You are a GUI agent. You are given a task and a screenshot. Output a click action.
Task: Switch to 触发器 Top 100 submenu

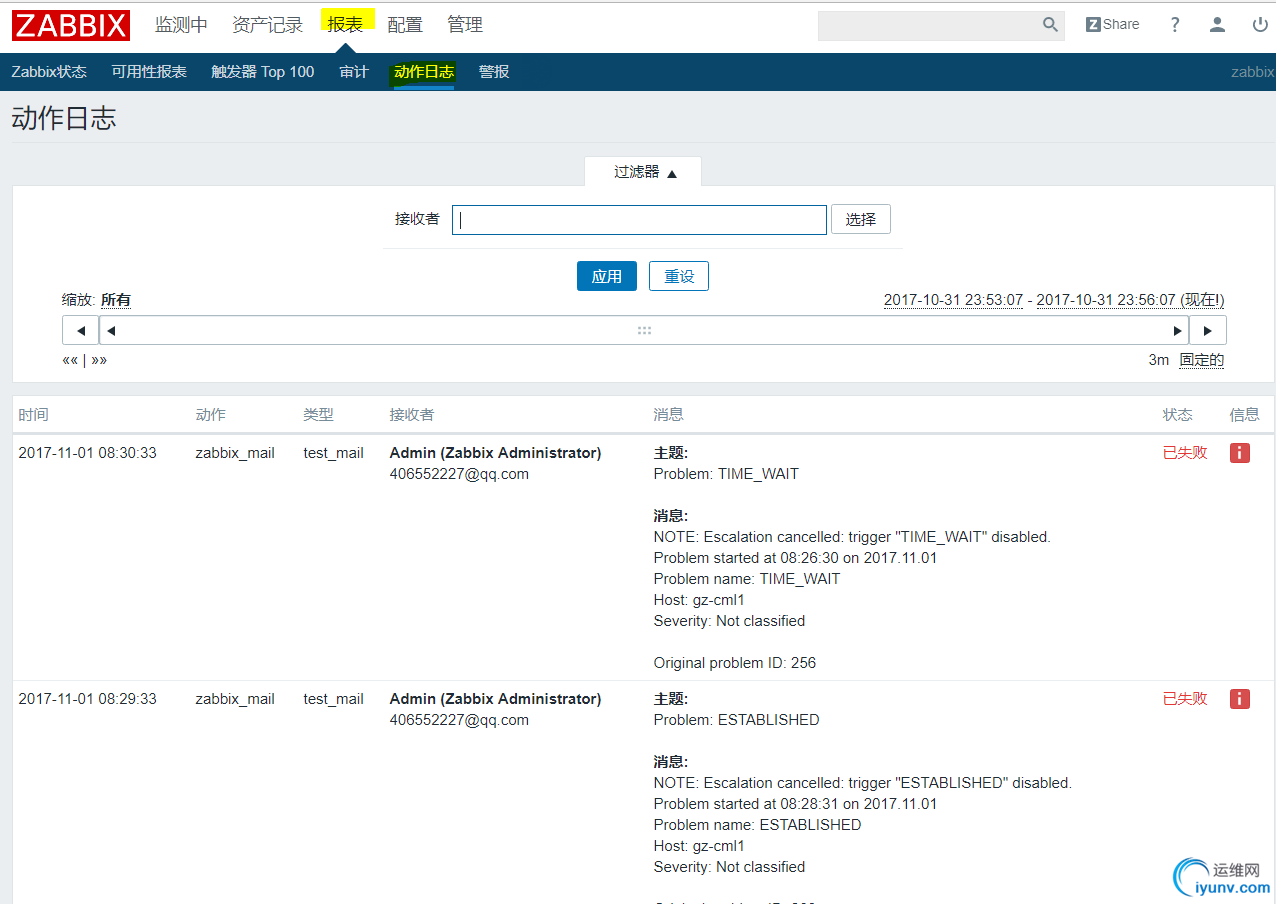(x=263, y=72)
